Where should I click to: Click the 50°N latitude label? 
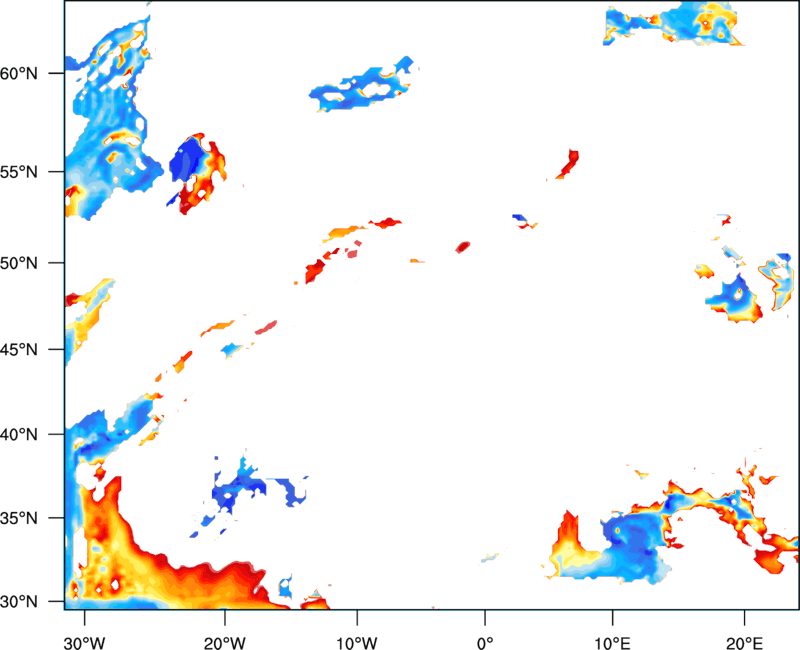click(x=19, y=264)
